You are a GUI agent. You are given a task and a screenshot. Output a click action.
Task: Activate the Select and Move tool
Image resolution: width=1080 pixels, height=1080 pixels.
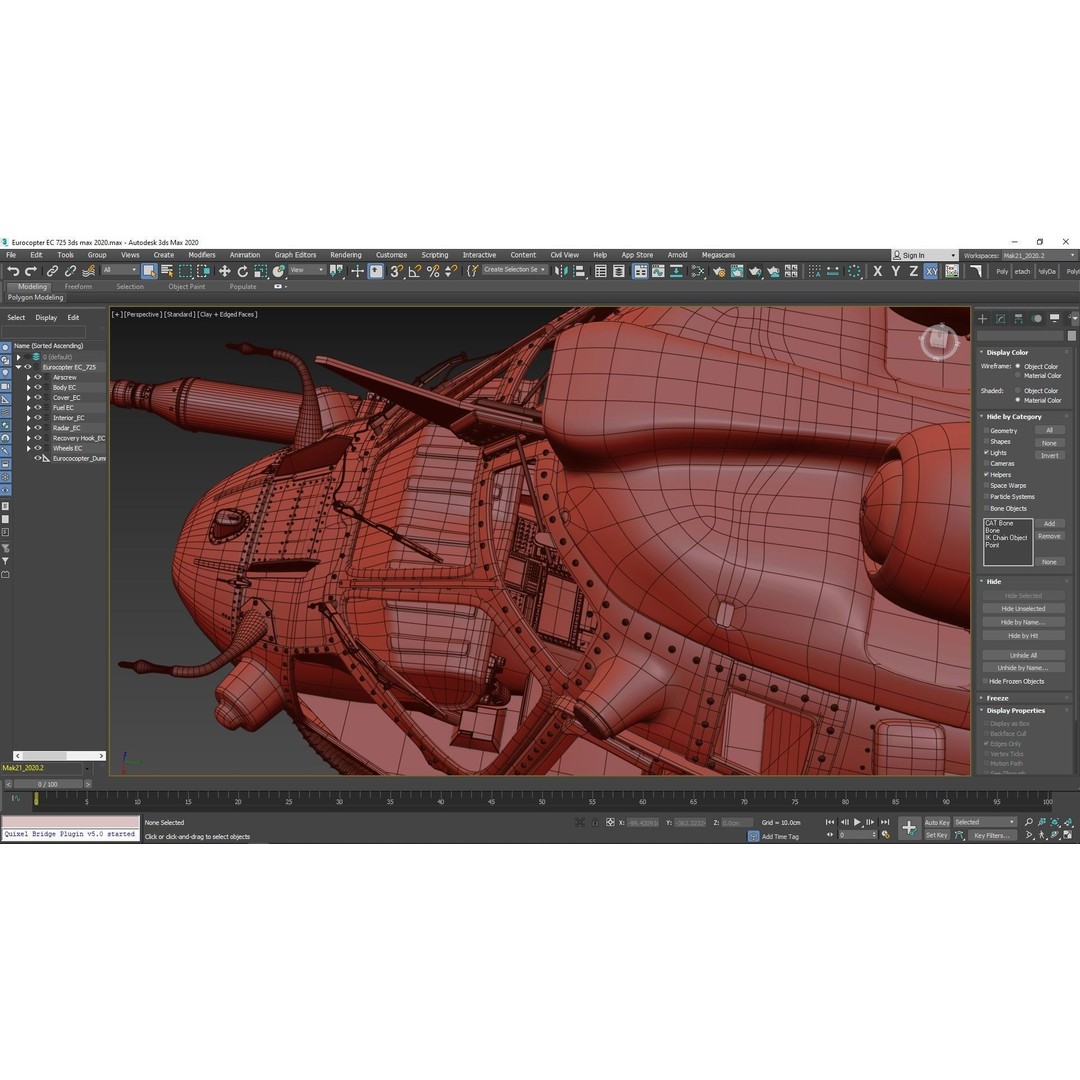(x=225, y=271)
